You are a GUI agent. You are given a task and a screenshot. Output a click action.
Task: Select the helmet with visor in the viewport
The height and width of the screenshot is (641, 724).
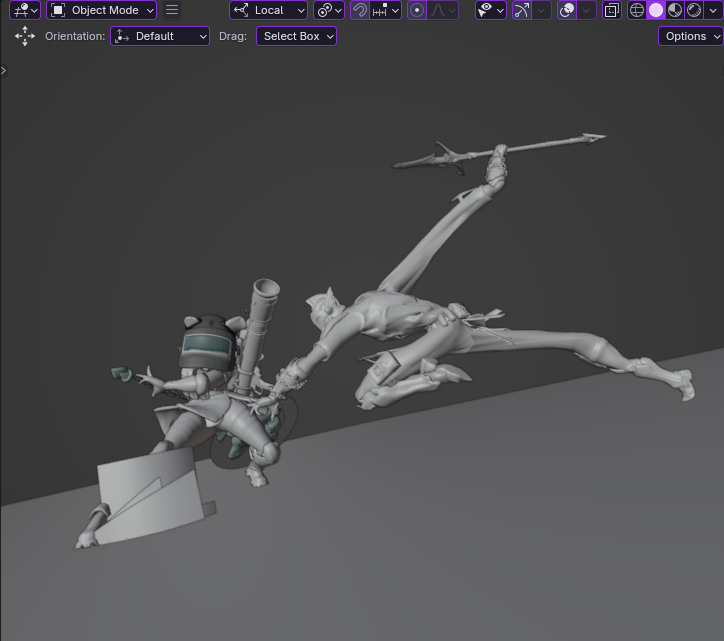click(208, 343)
